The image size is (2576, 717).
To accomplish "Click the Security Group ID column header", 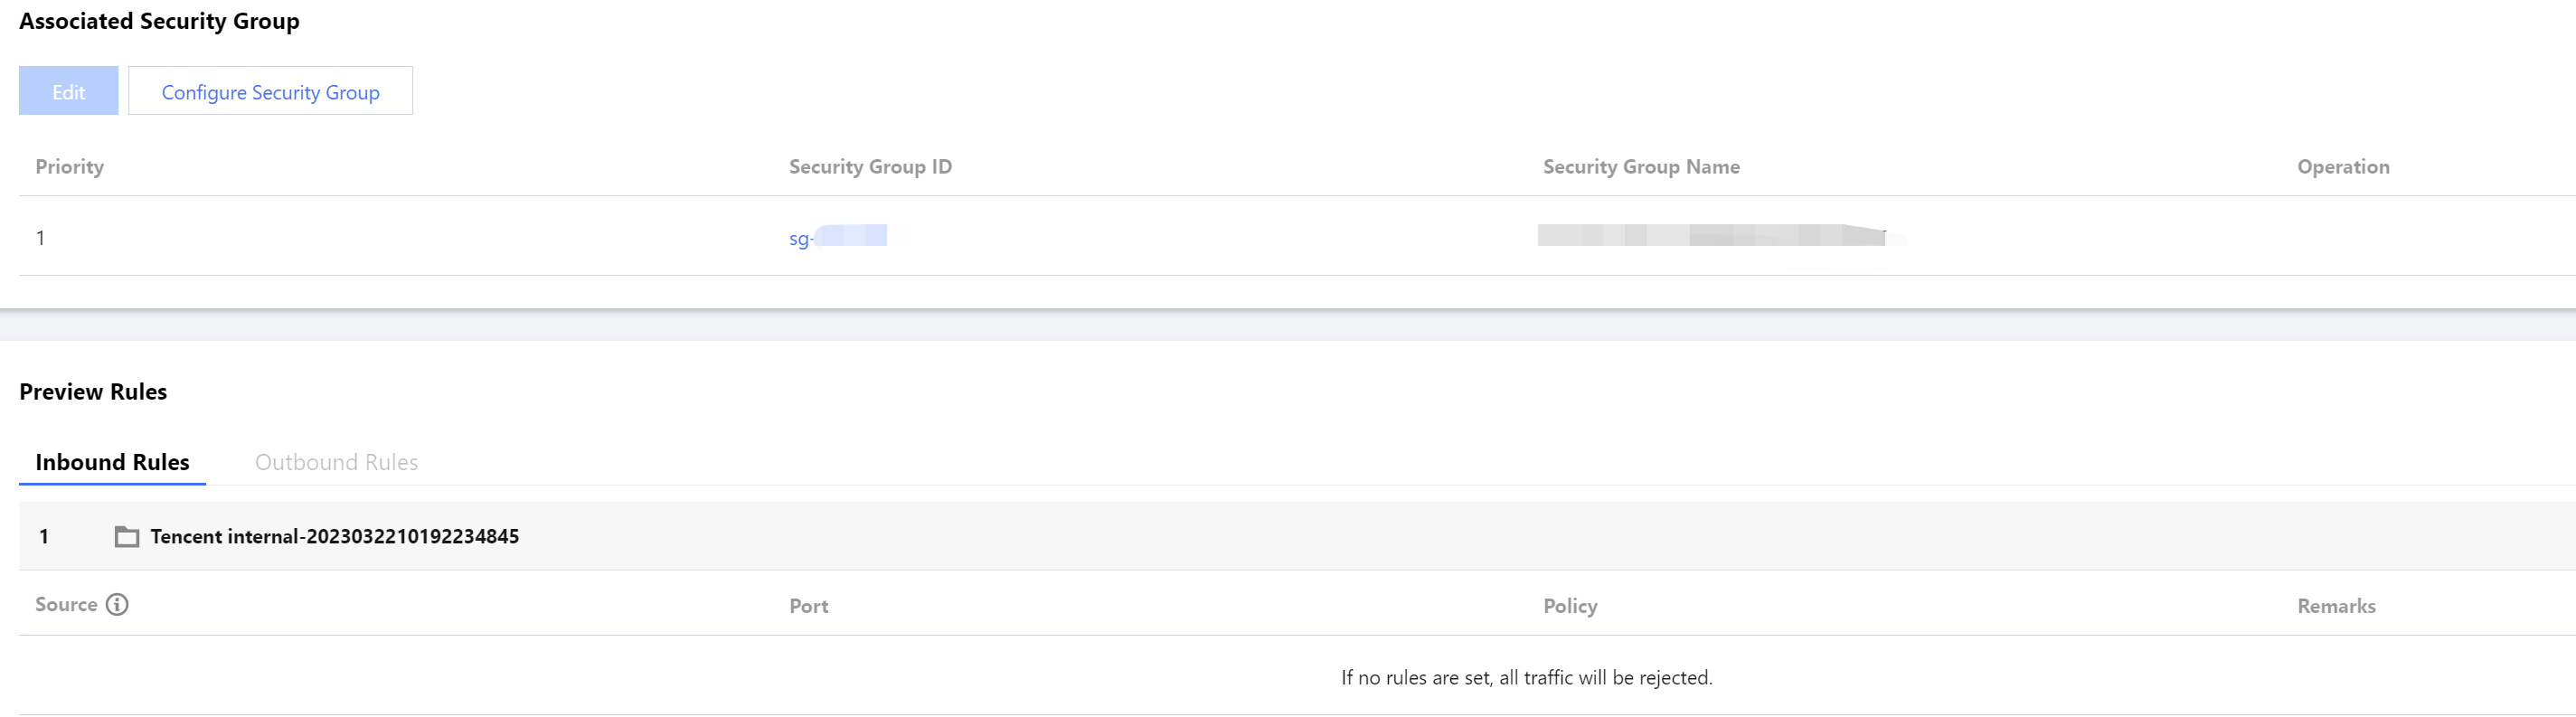I will 870,167.
